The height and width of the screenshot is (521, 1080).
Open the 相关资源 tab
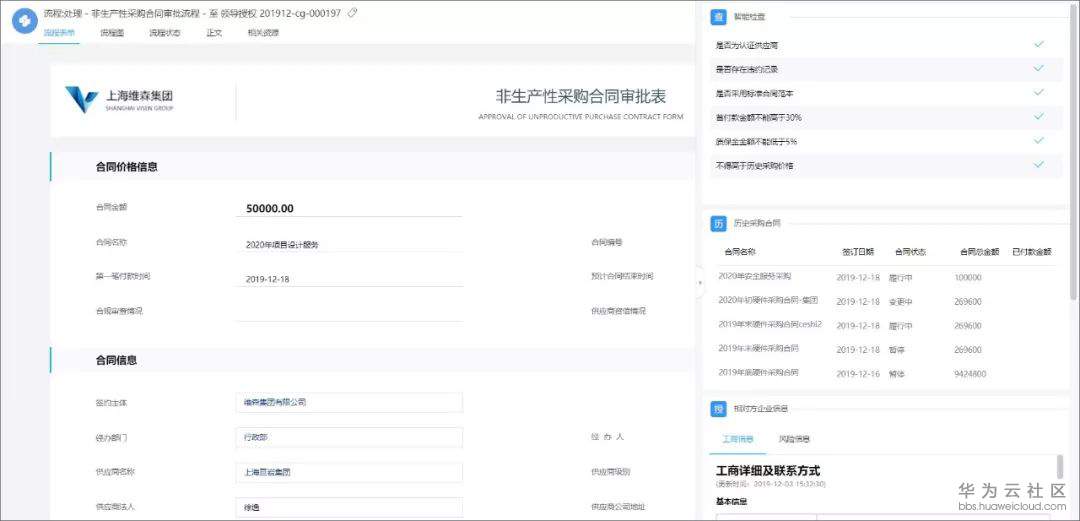click(x=264, y=32)
